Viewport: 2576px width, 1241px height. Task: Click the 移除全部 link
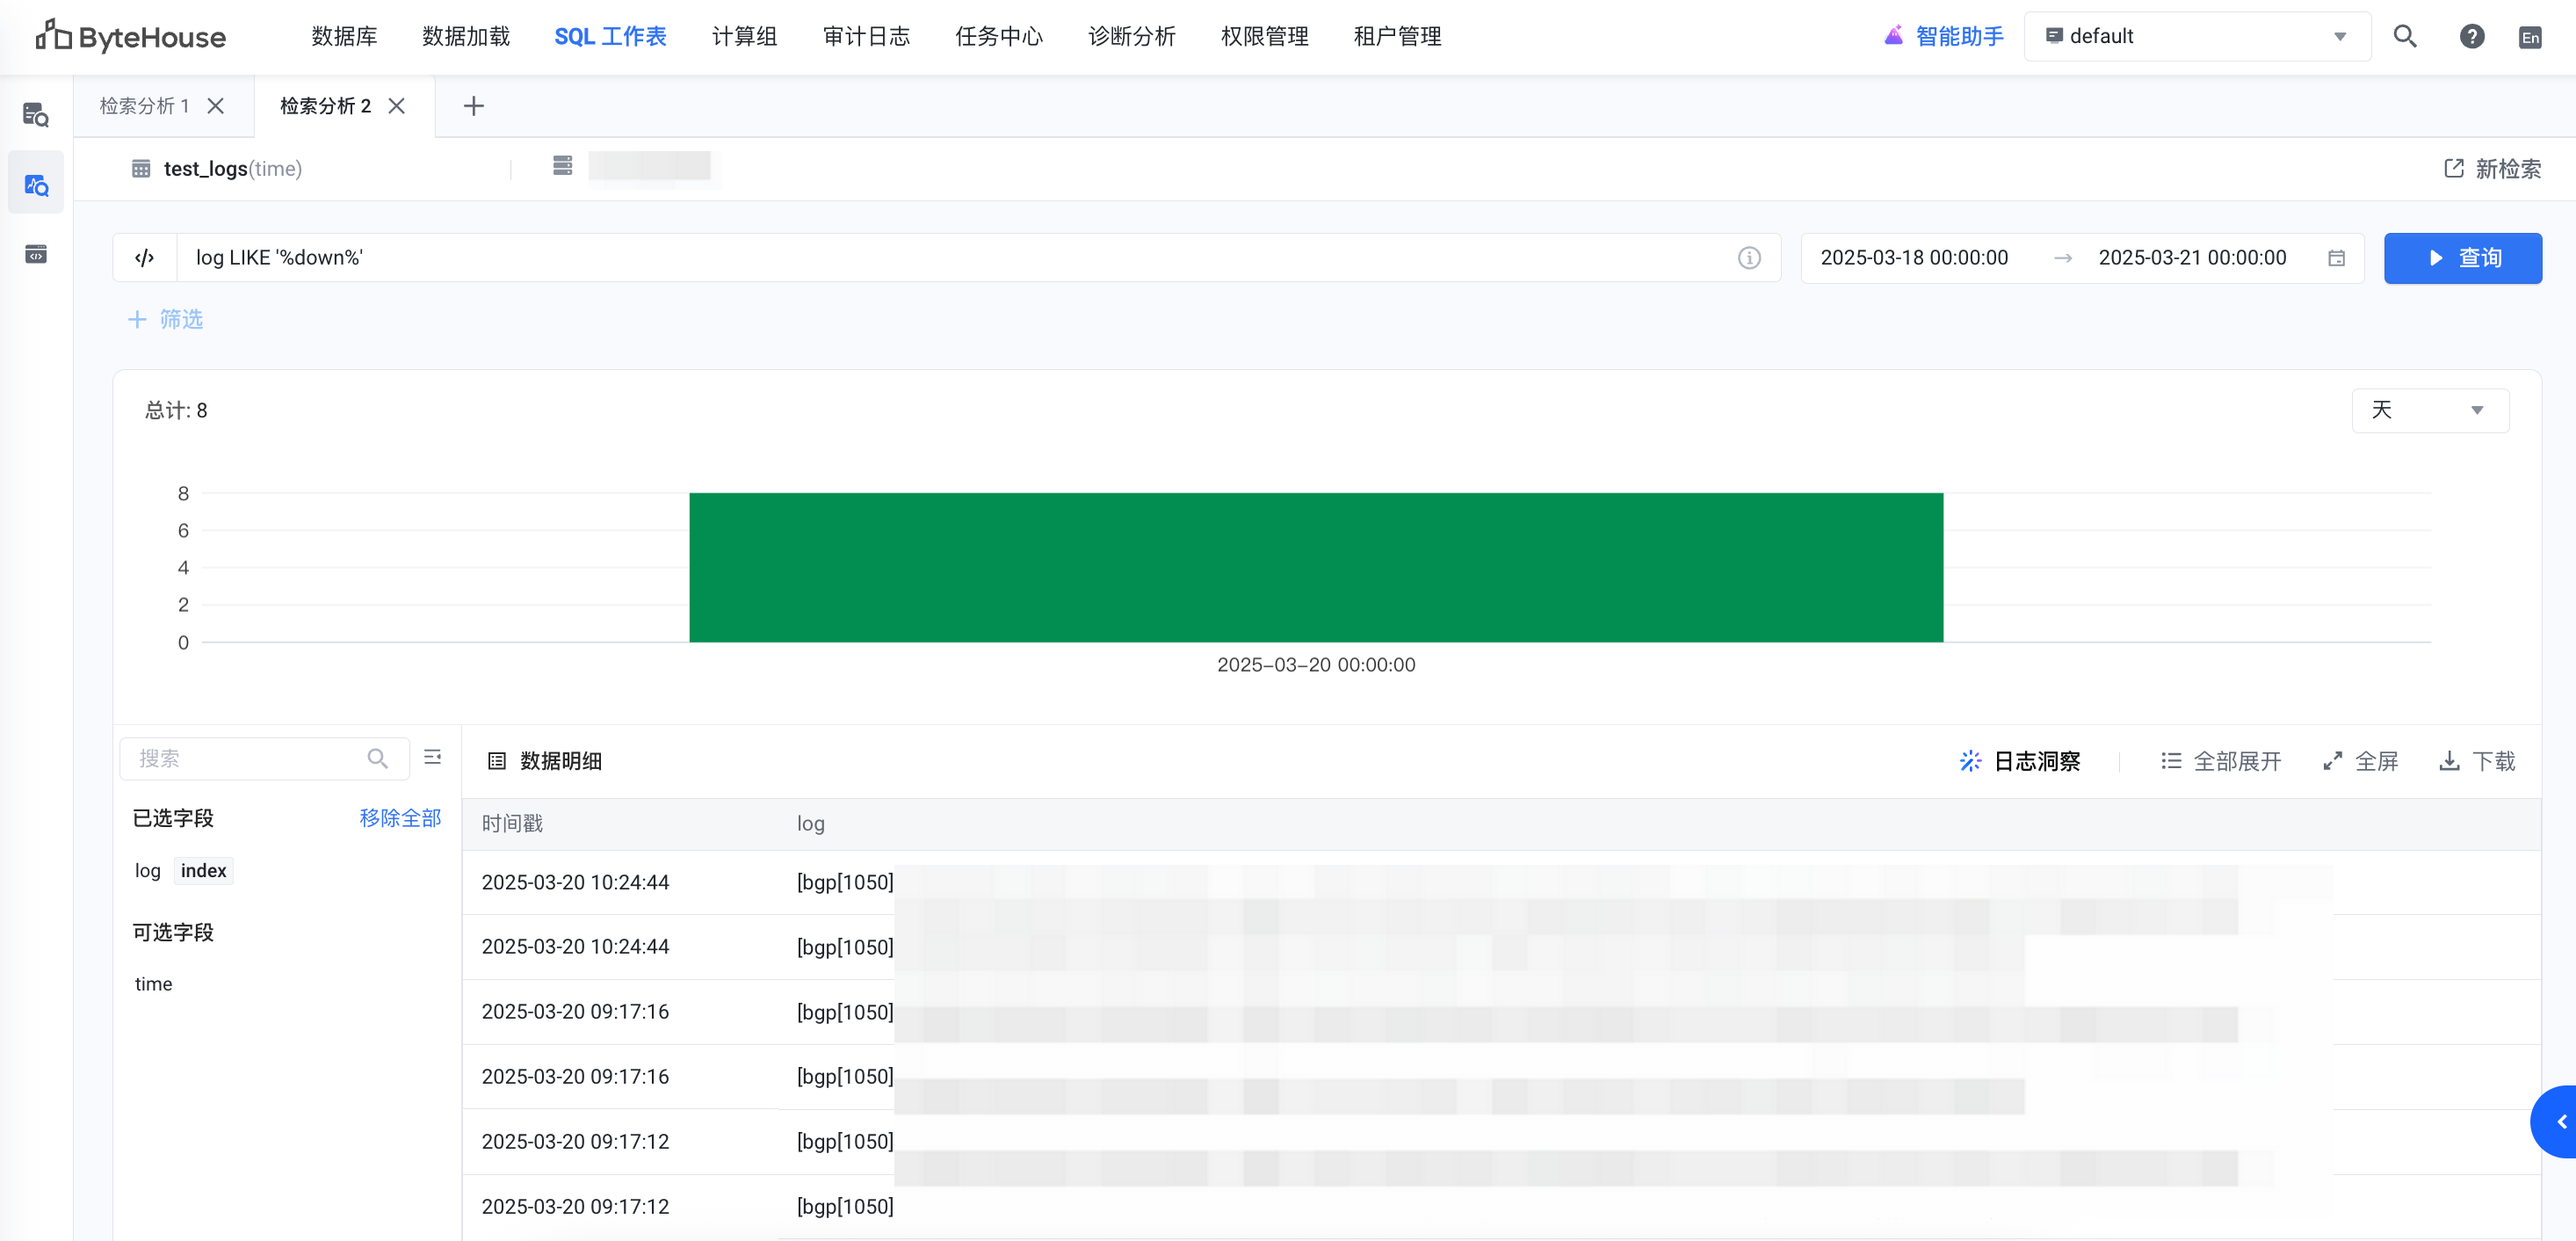(x=400, y=818)
